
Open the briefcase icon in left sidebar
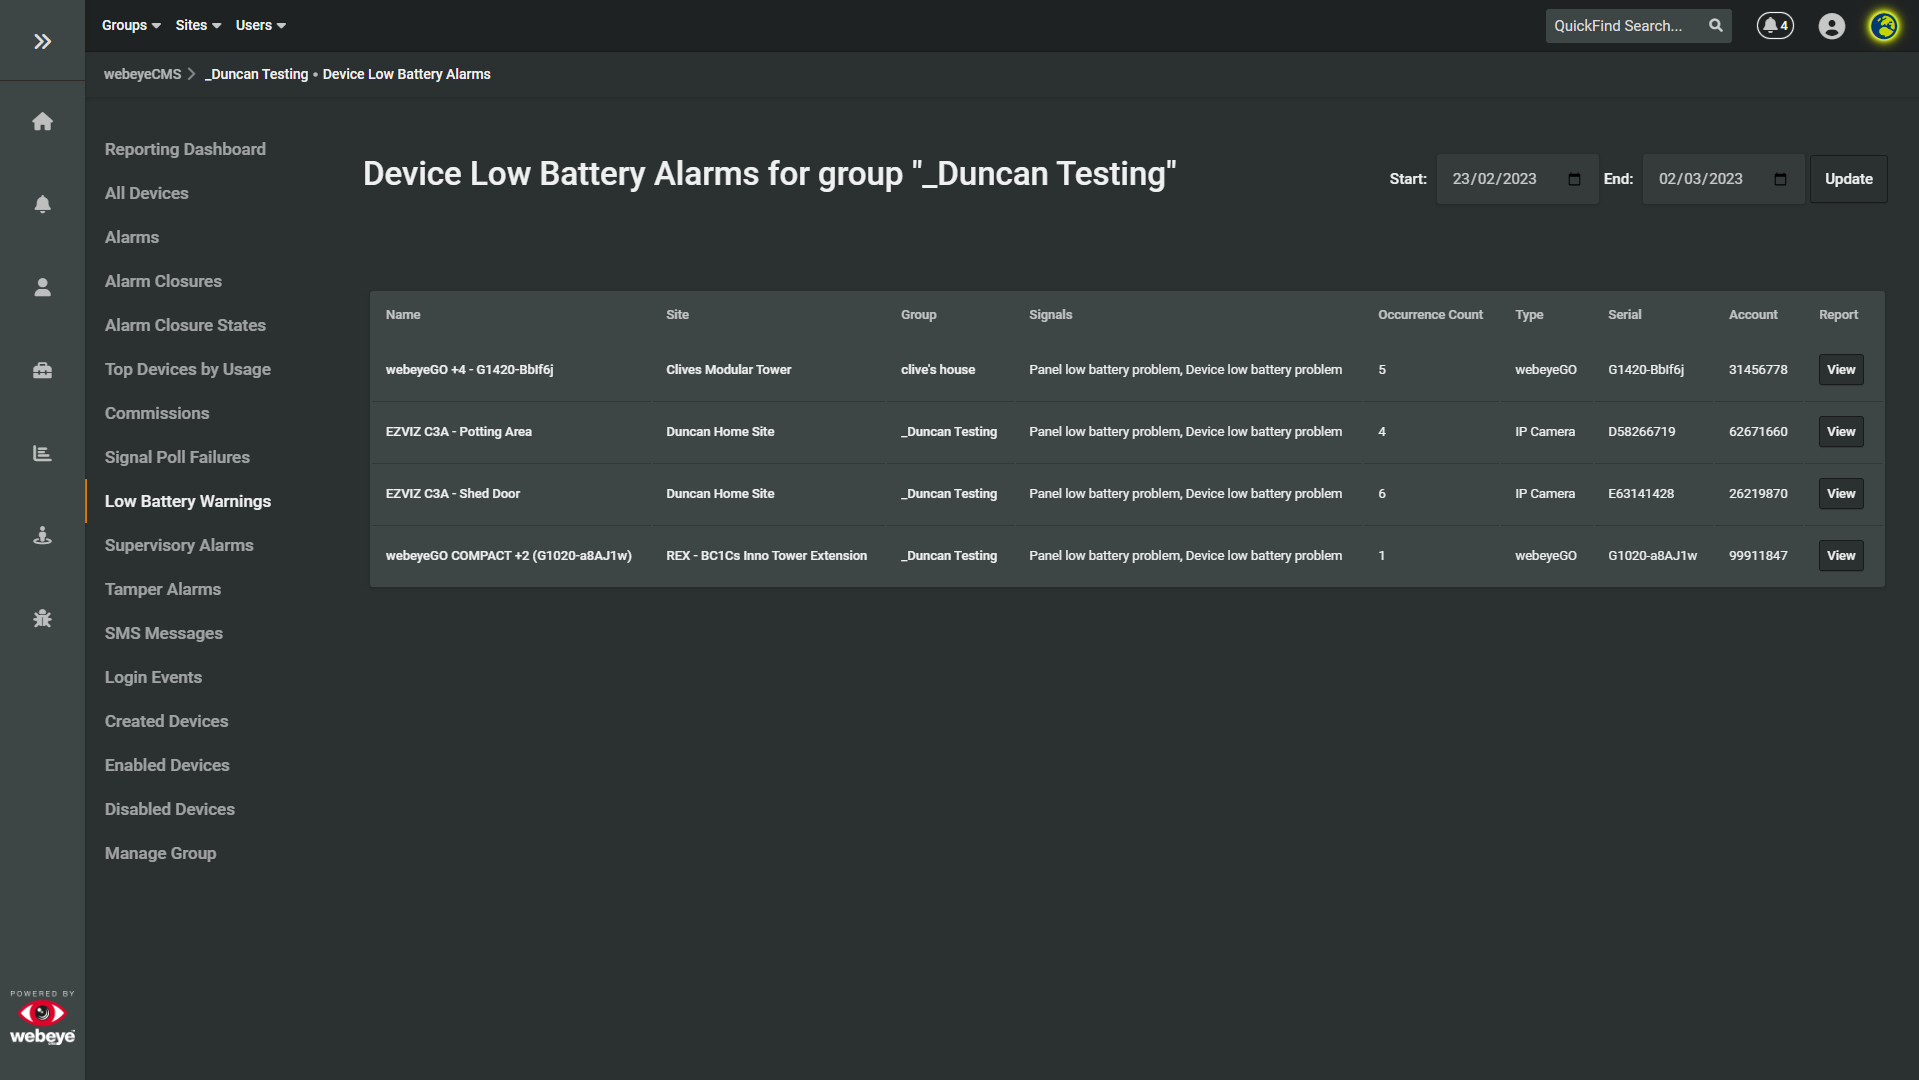click(42, 371)
